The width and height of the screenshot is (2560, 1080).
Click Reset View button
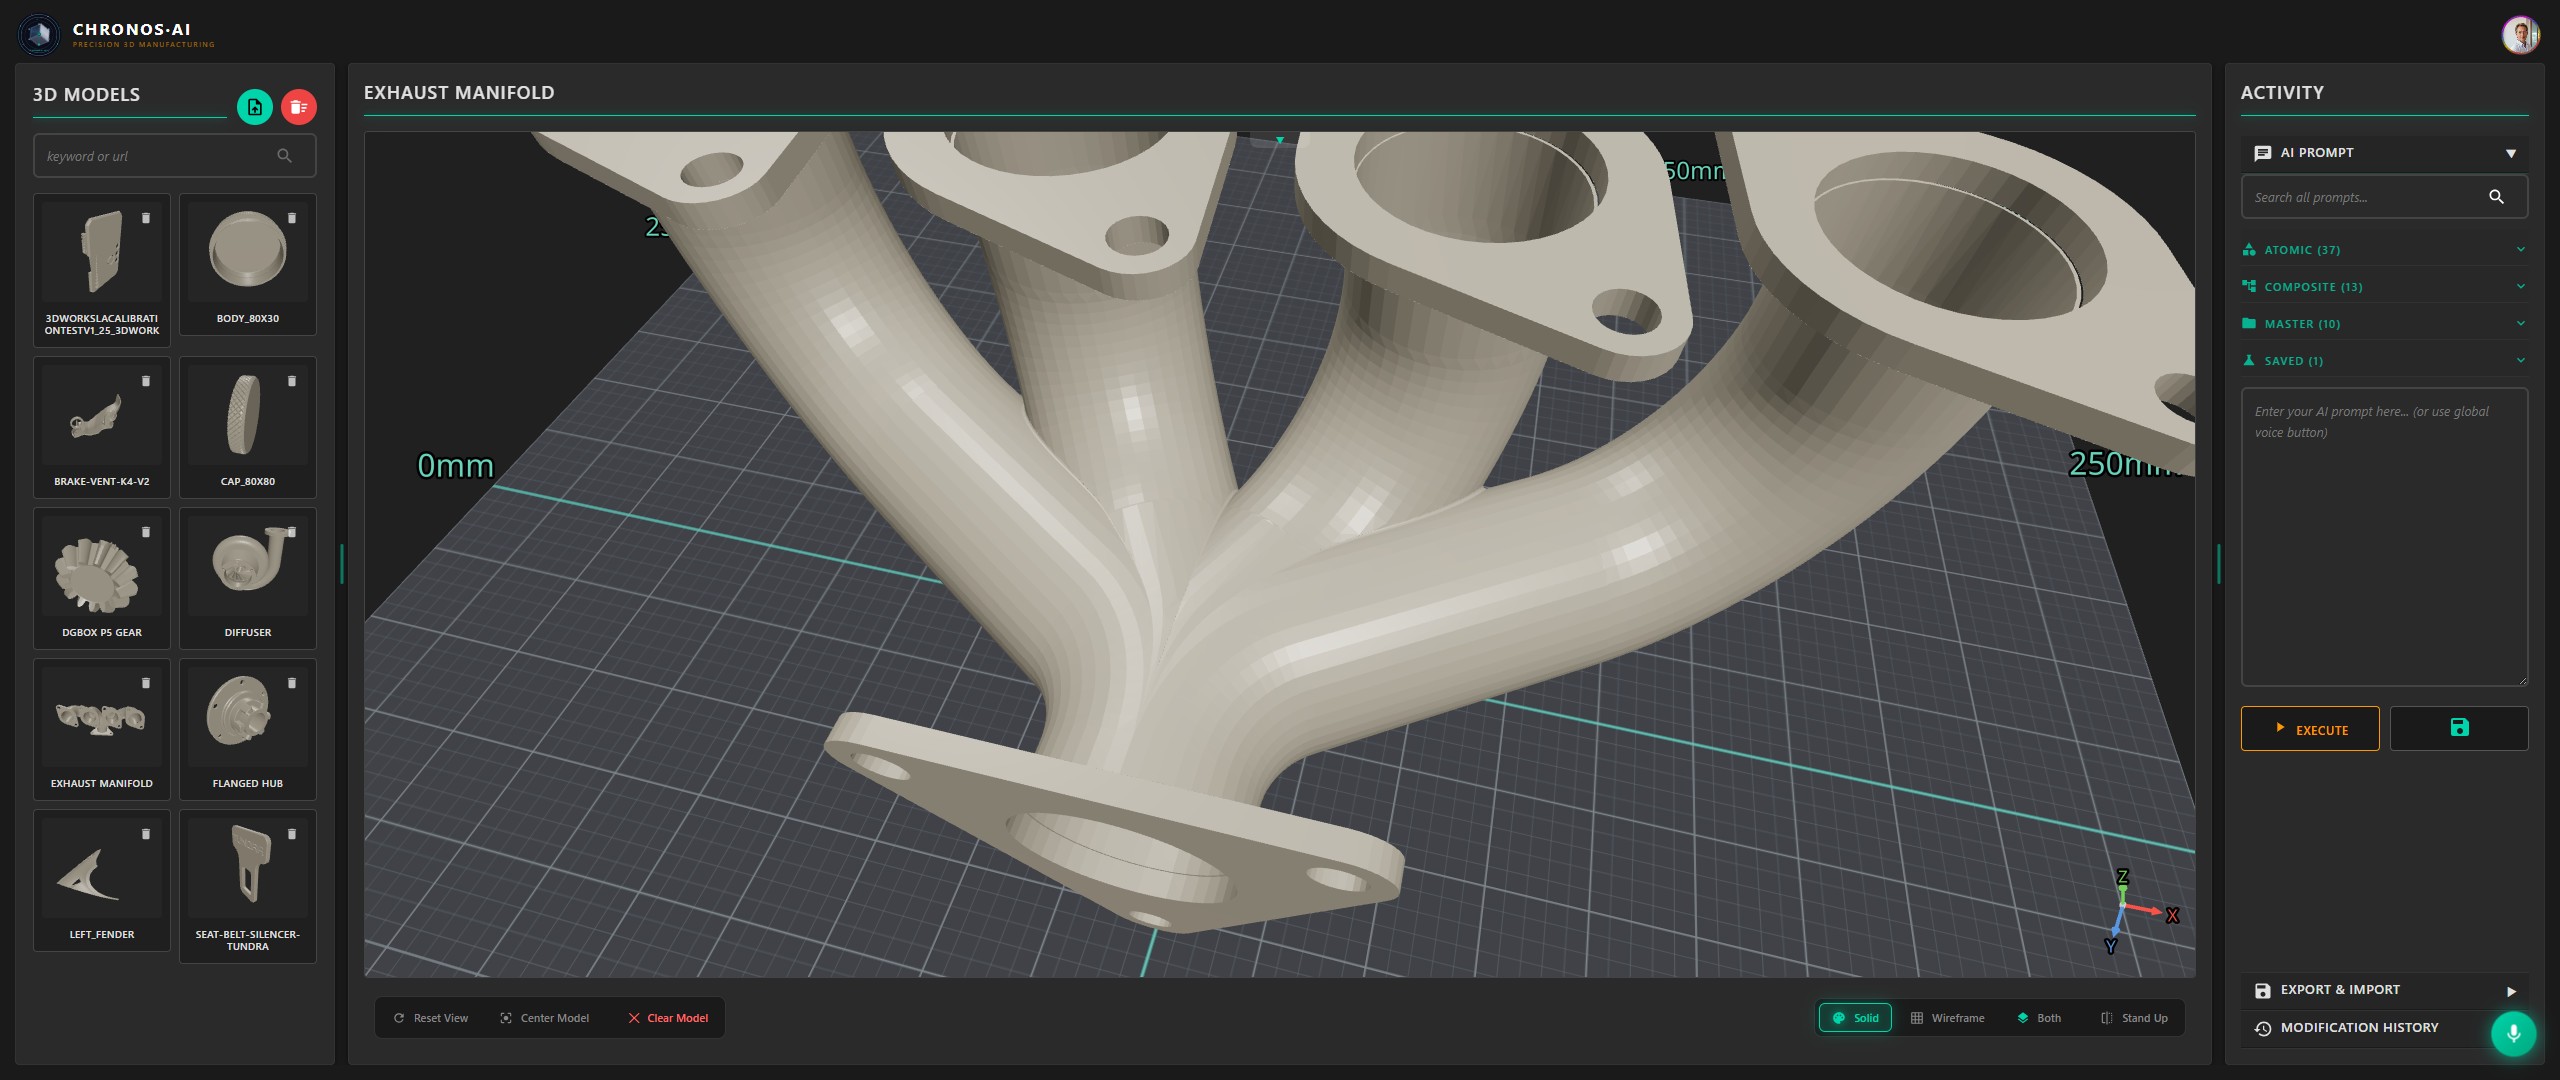(x=431, y=1018)
